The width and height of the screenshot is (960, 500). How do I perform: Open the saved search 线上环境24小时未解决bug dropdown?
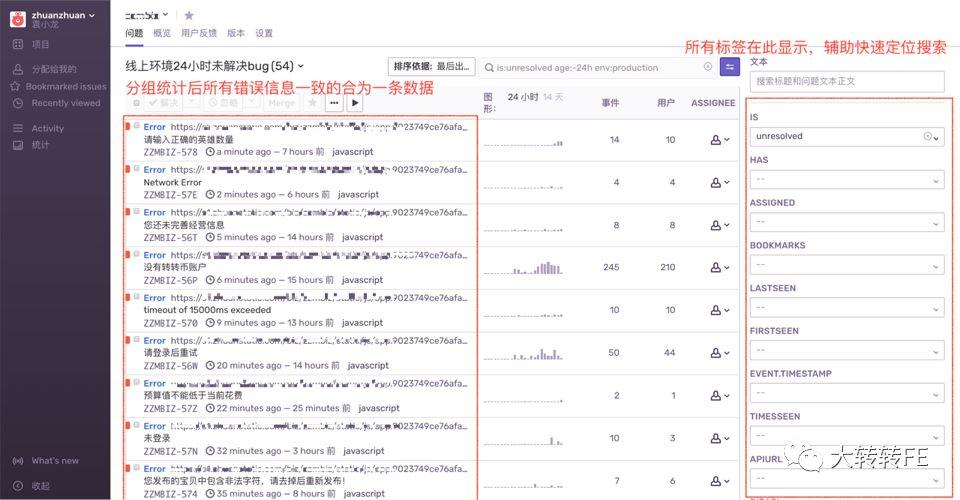click(x=215, y=65)
